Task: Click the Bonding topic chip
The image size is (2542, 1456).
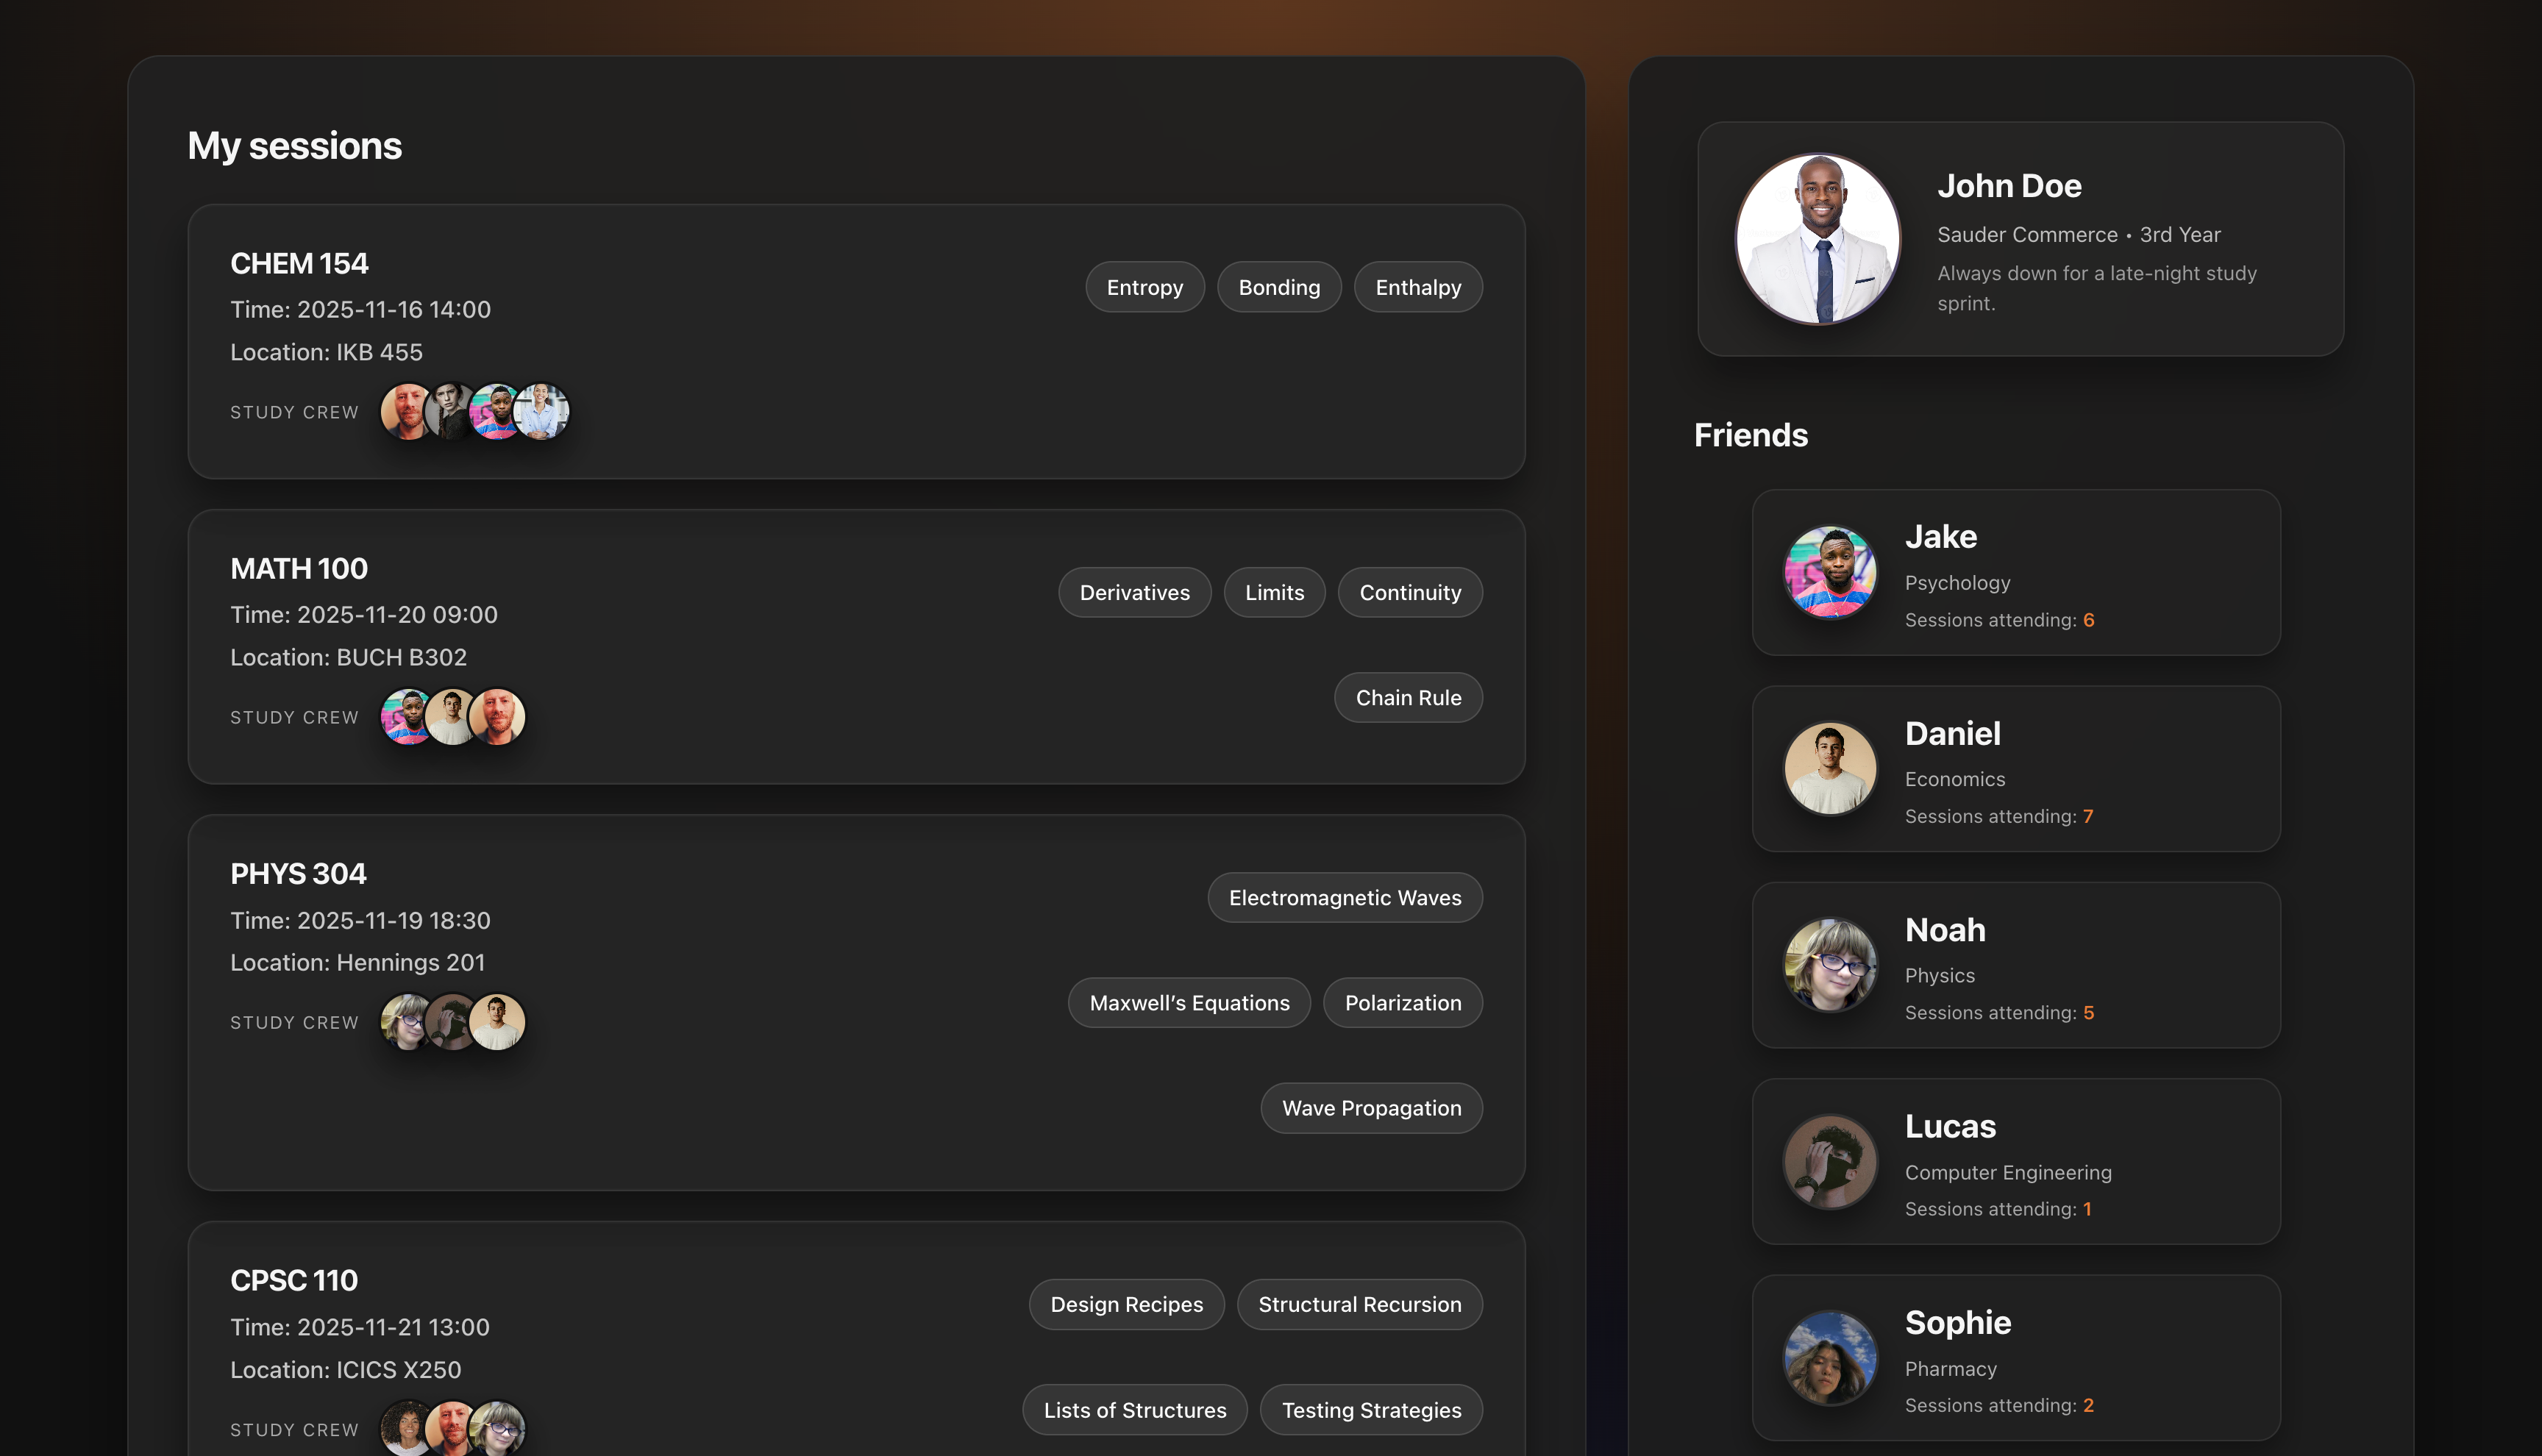Action: point(1278,287)
